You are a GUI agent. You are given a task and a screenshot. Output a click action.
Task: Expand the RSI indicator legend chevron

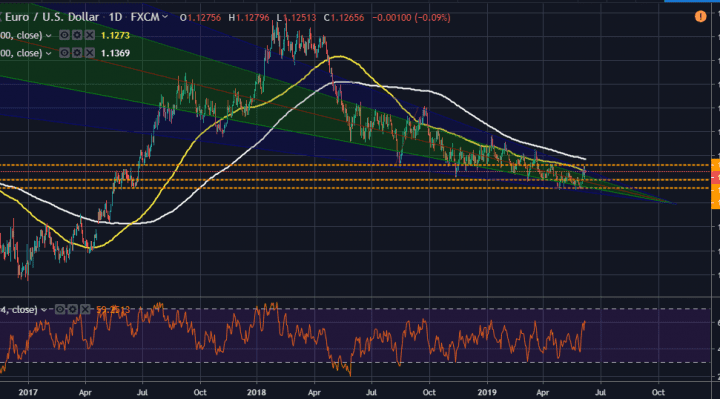coord(44,310)
